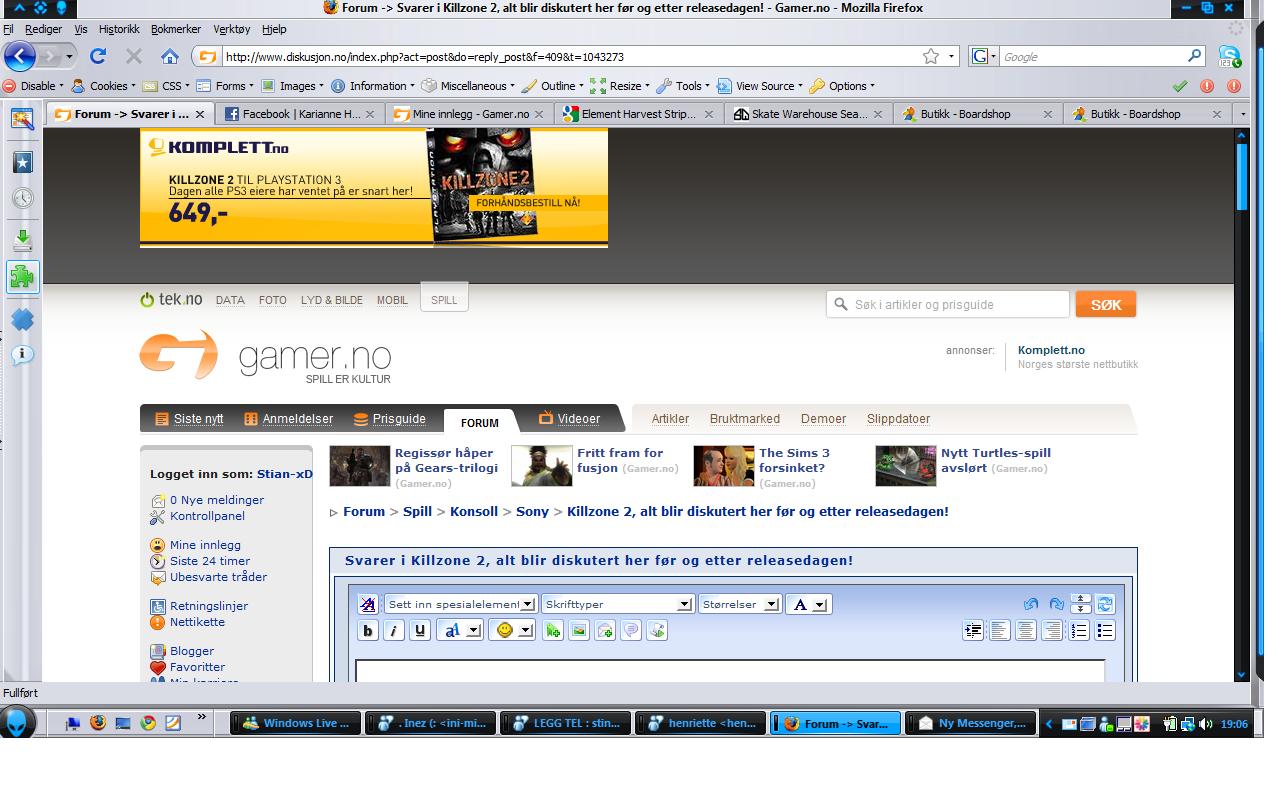Switch to the Skate Warehouse tab
This screenshot has width=1280, height=800.
point(808,114)
